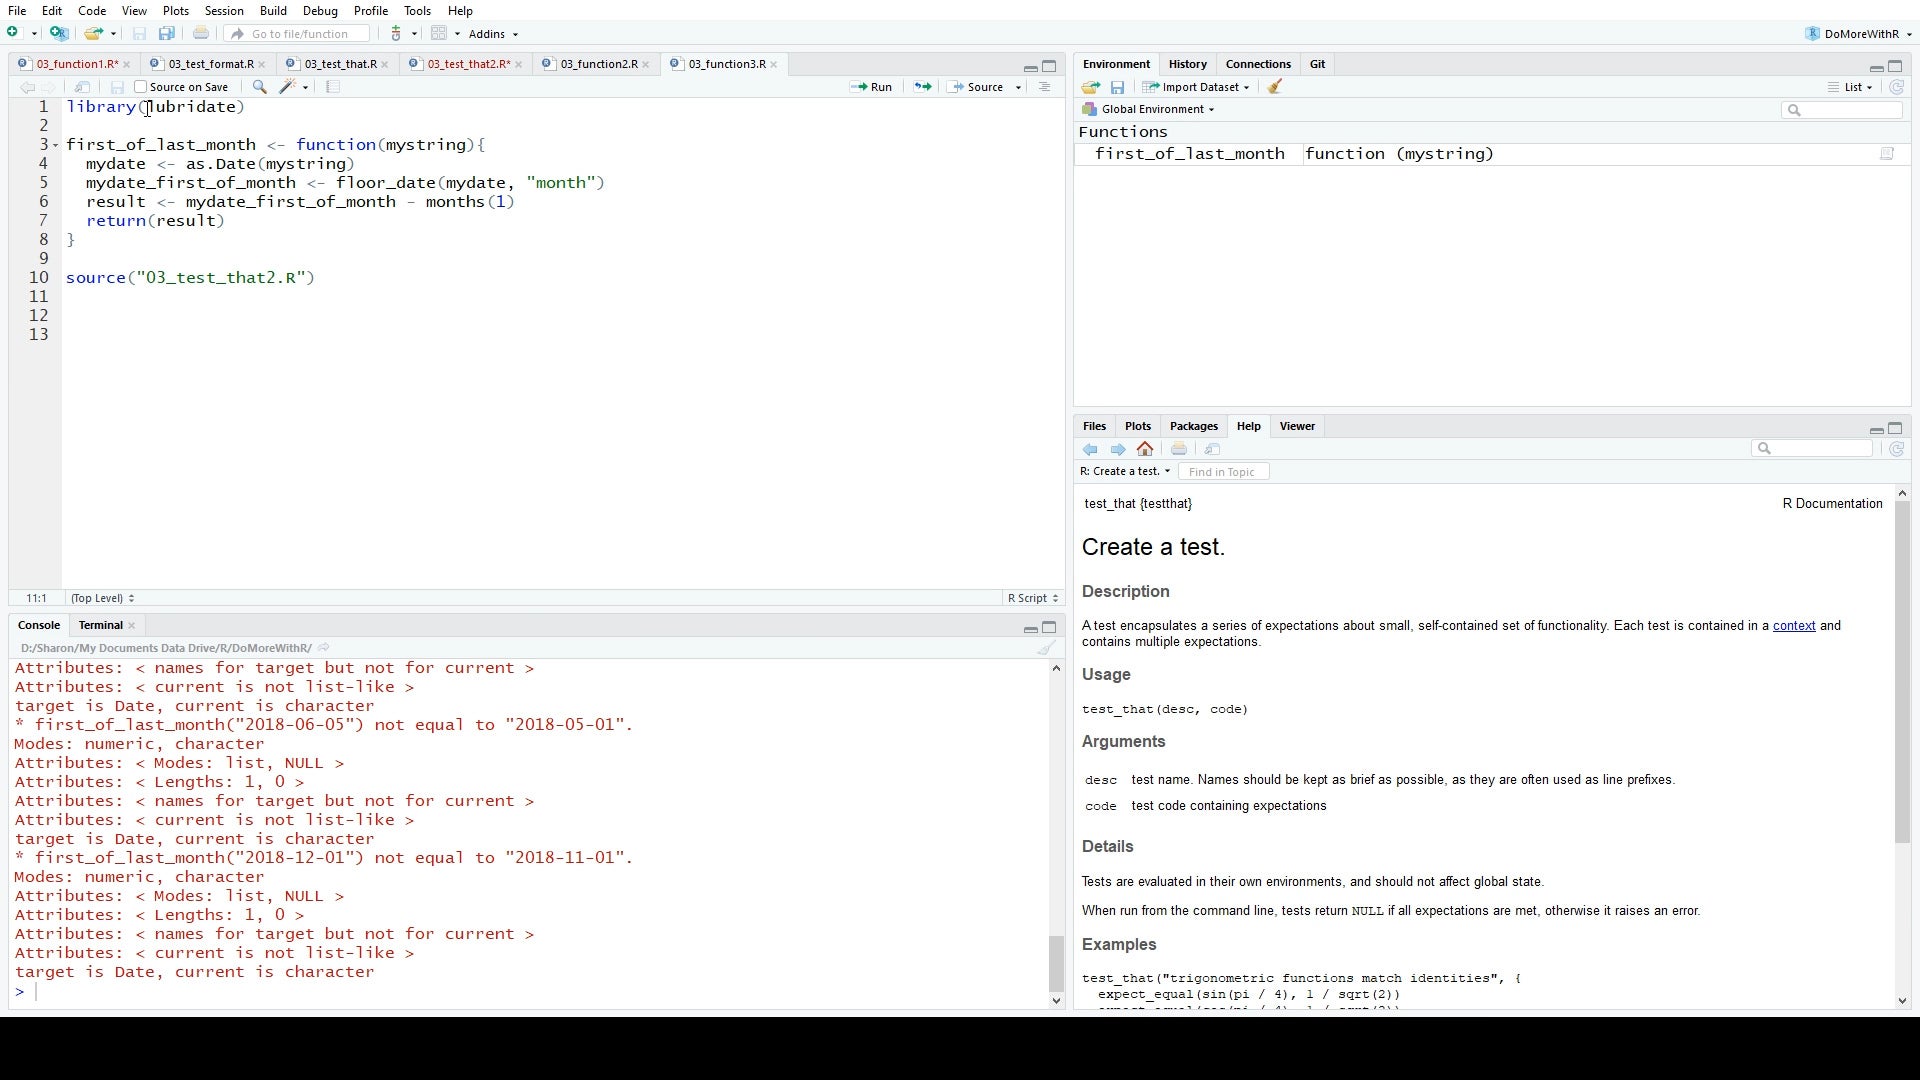Open the Addins dropdown menu

pyautogui.click(x=493, y=34)
